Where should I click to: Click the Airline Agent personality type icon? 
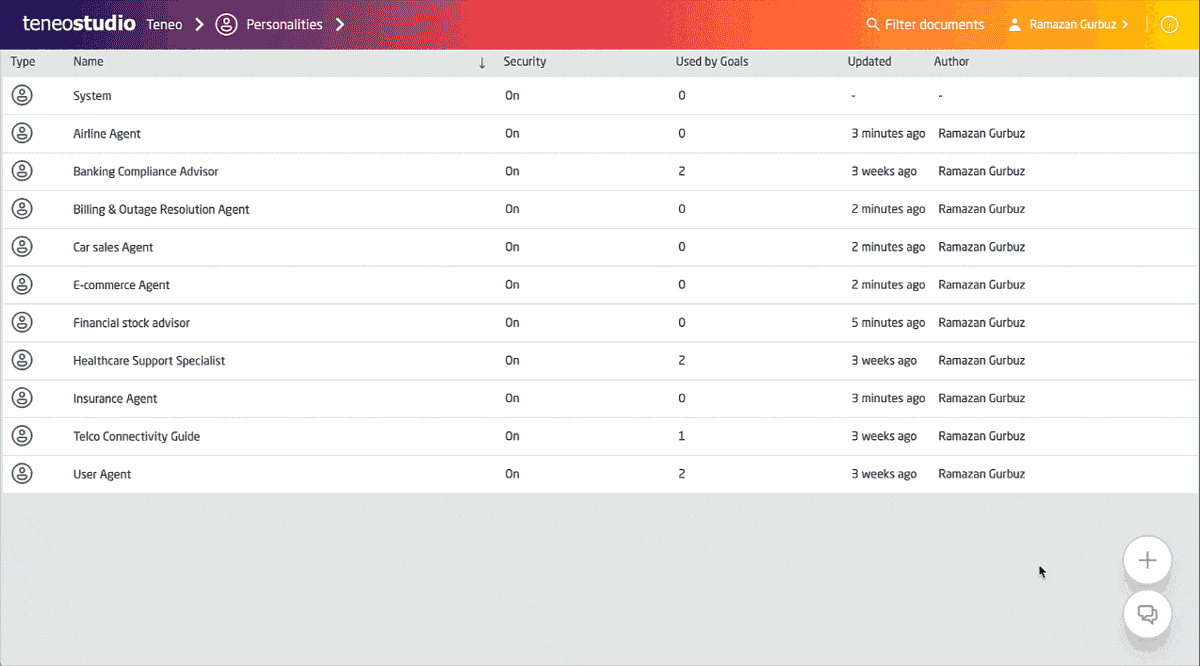[22, 133]
